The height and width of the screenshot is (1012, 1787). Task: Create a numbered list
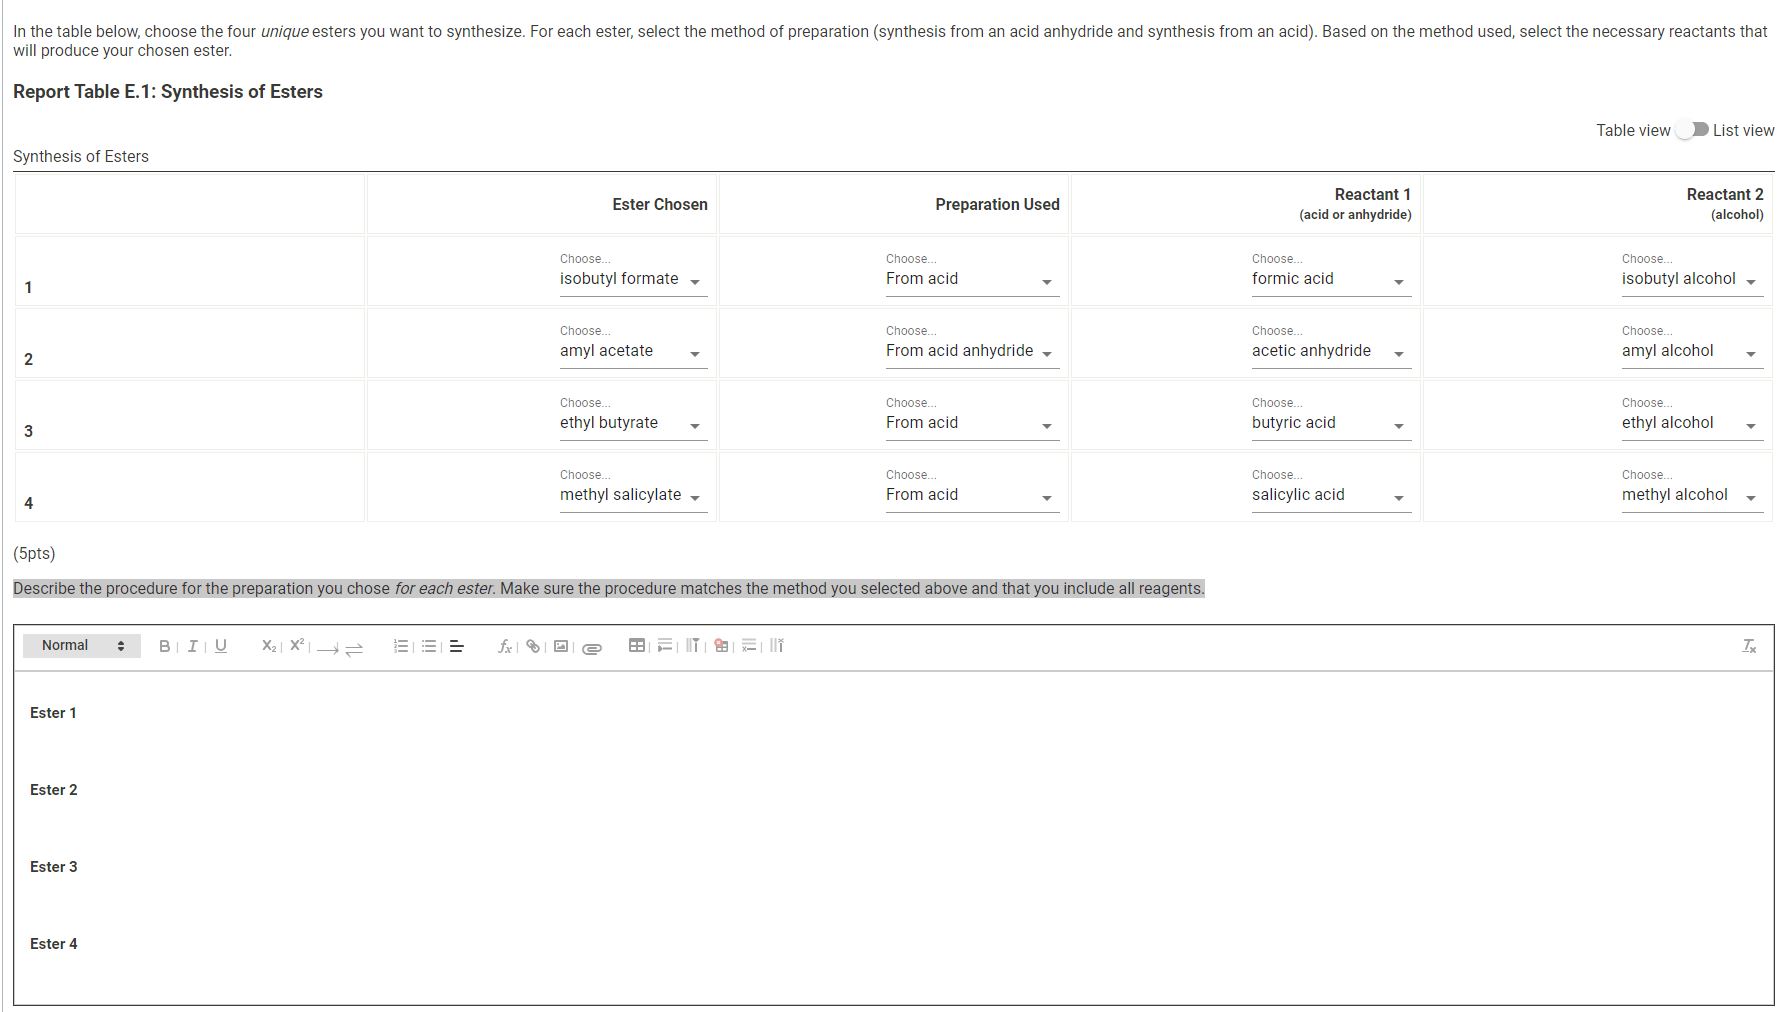[401, 645]
